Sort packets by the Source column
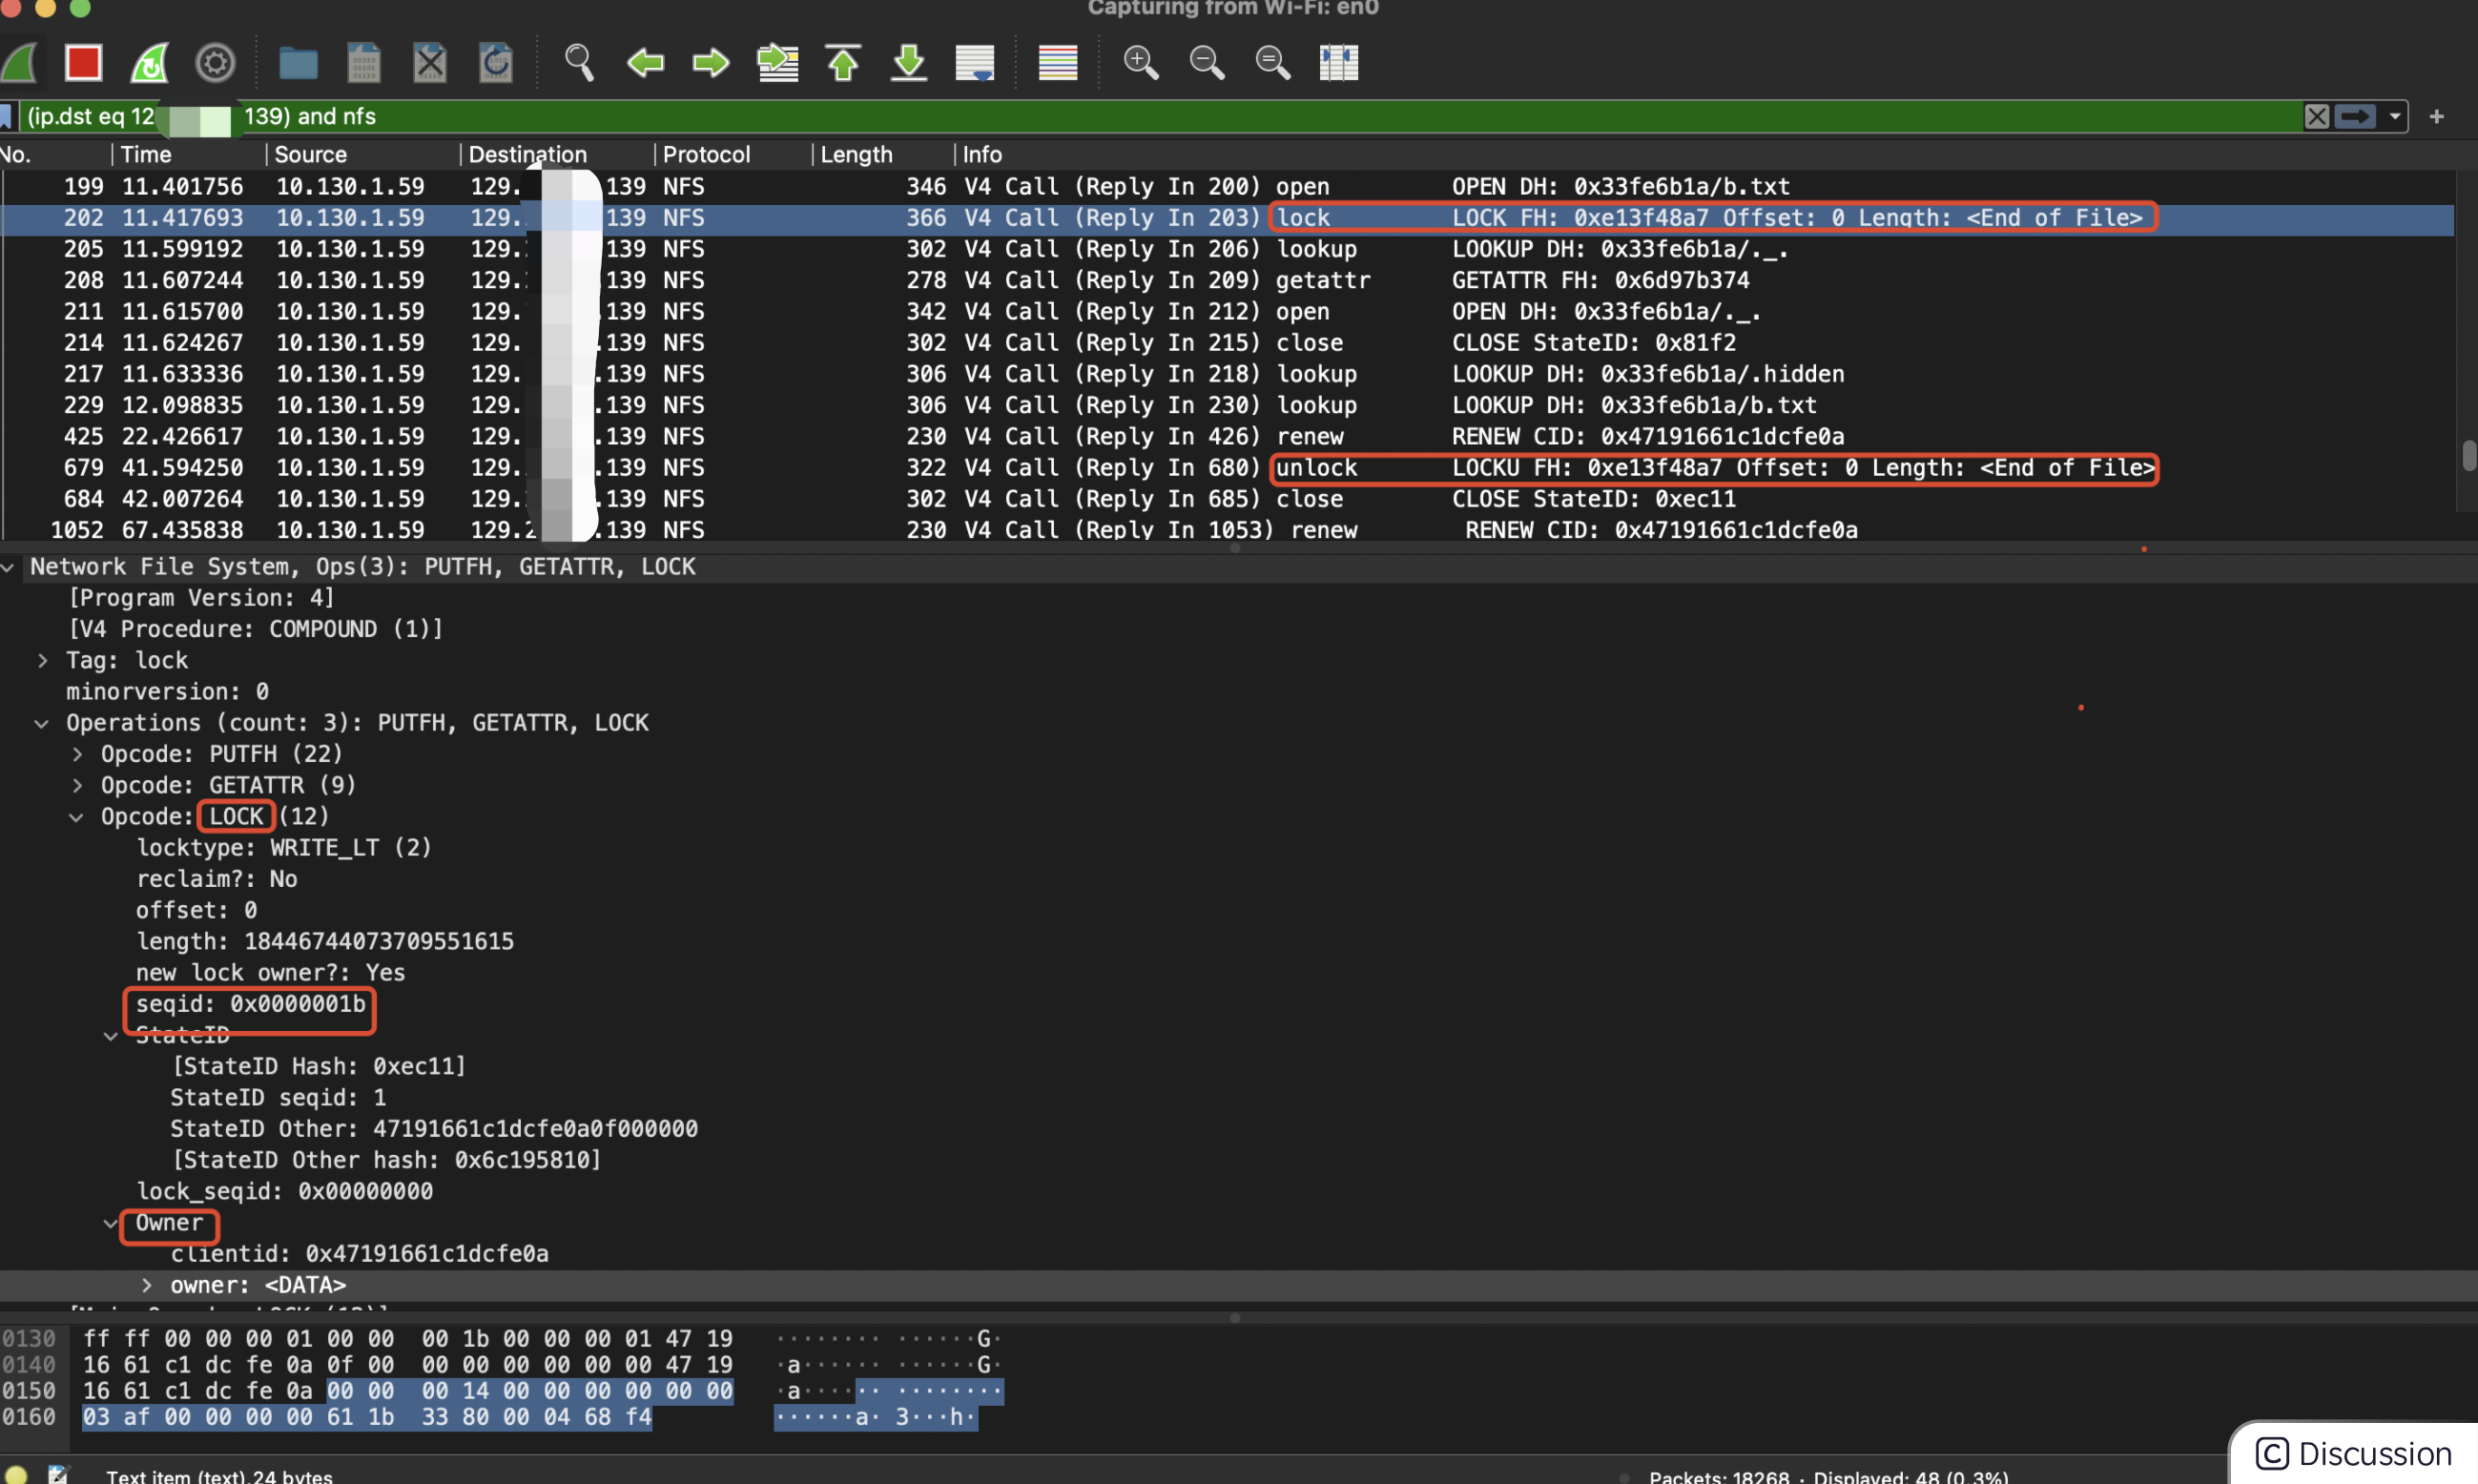The width and height of the screenshot is (2478, 1484). click(x=362, y=154)
